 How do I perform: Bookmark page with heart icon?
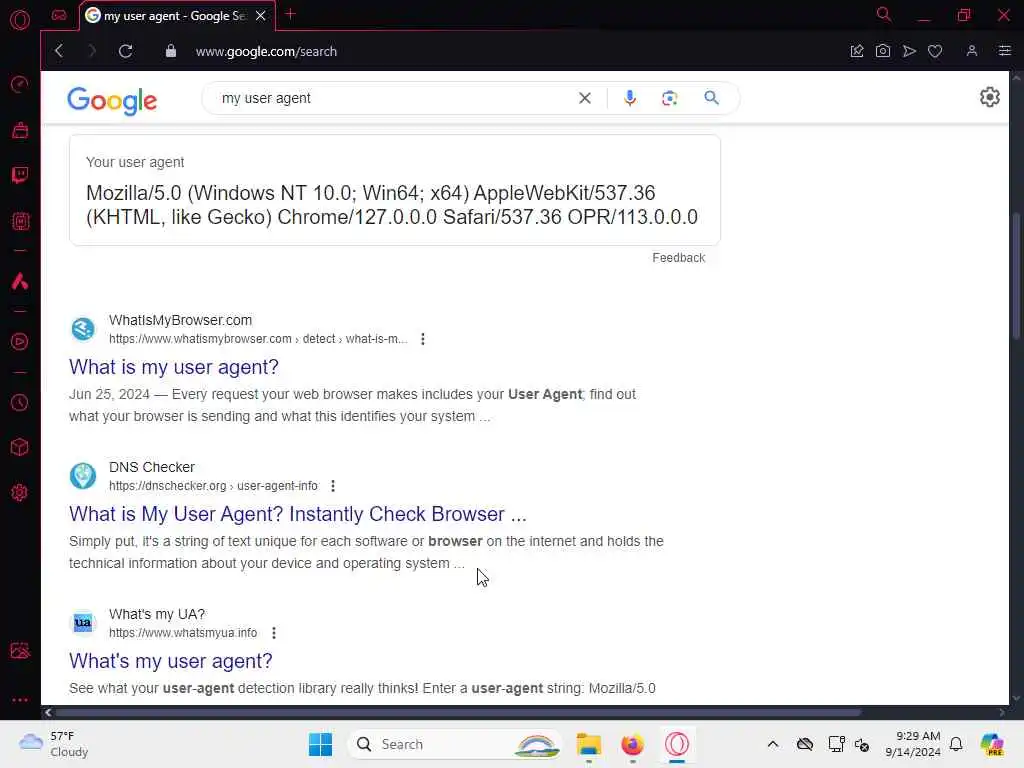coord(935,51)
